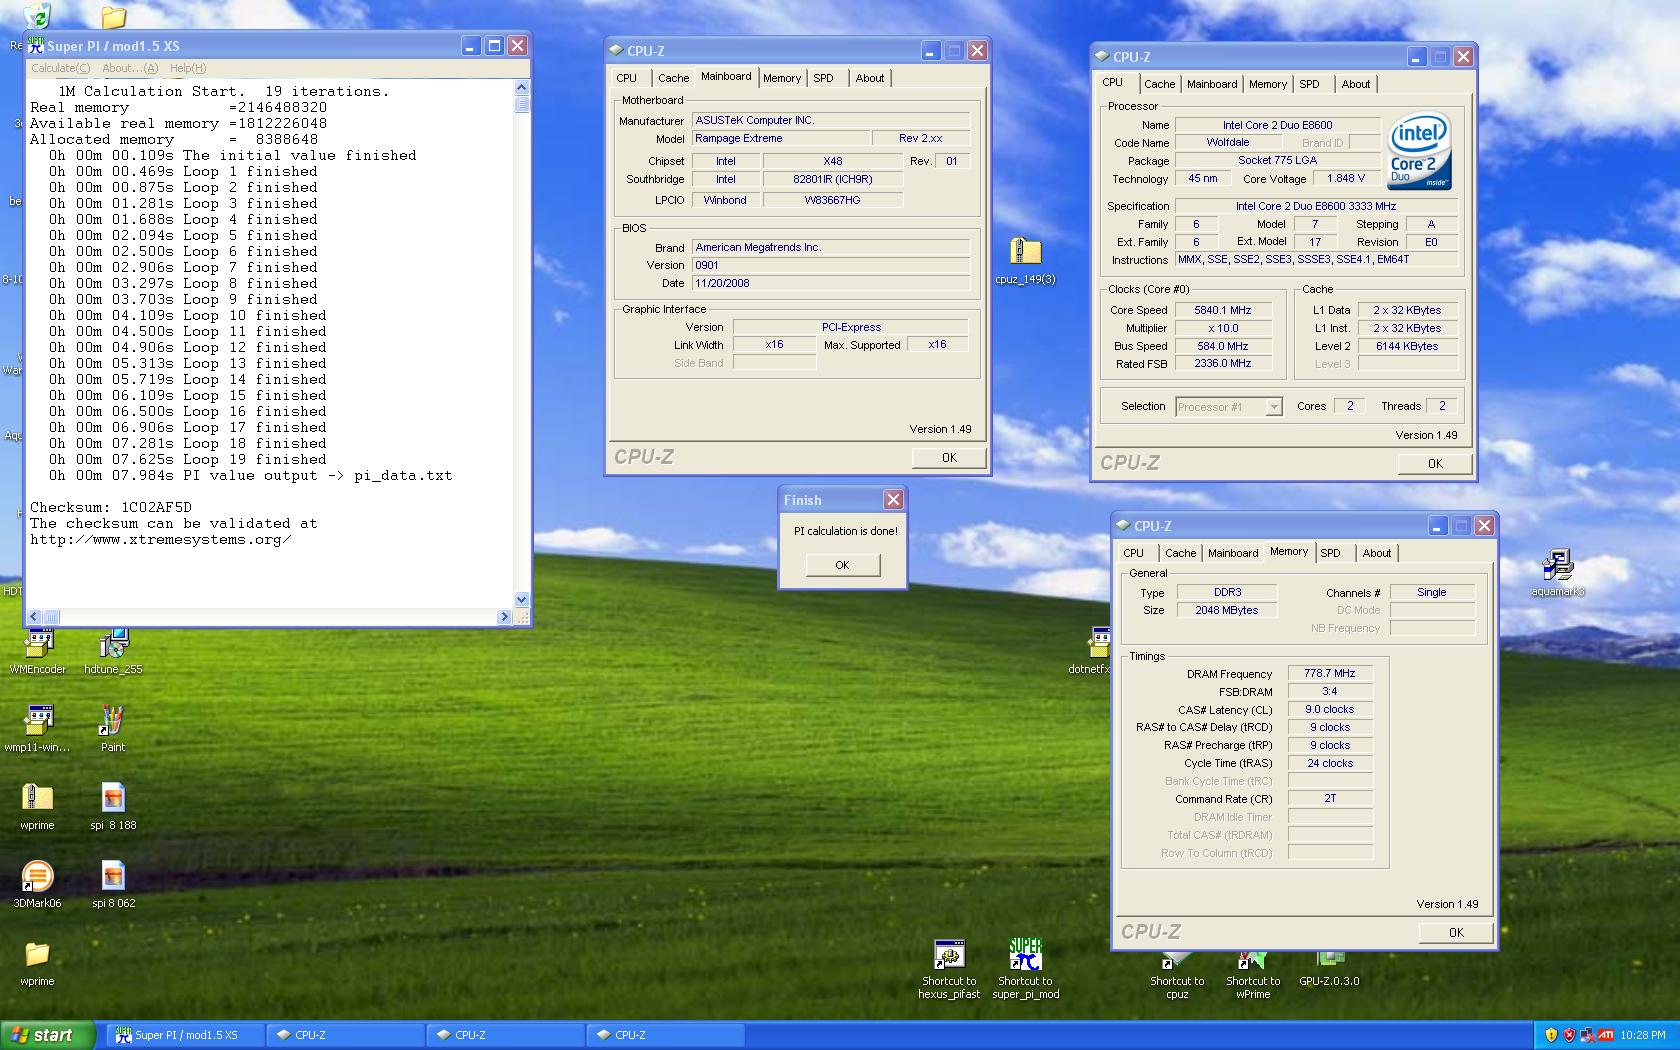Click the Super PI scrollbar up arrow
This screenshot has height=1050, width=1680.
pyautogui.click(x=521, y=88)
